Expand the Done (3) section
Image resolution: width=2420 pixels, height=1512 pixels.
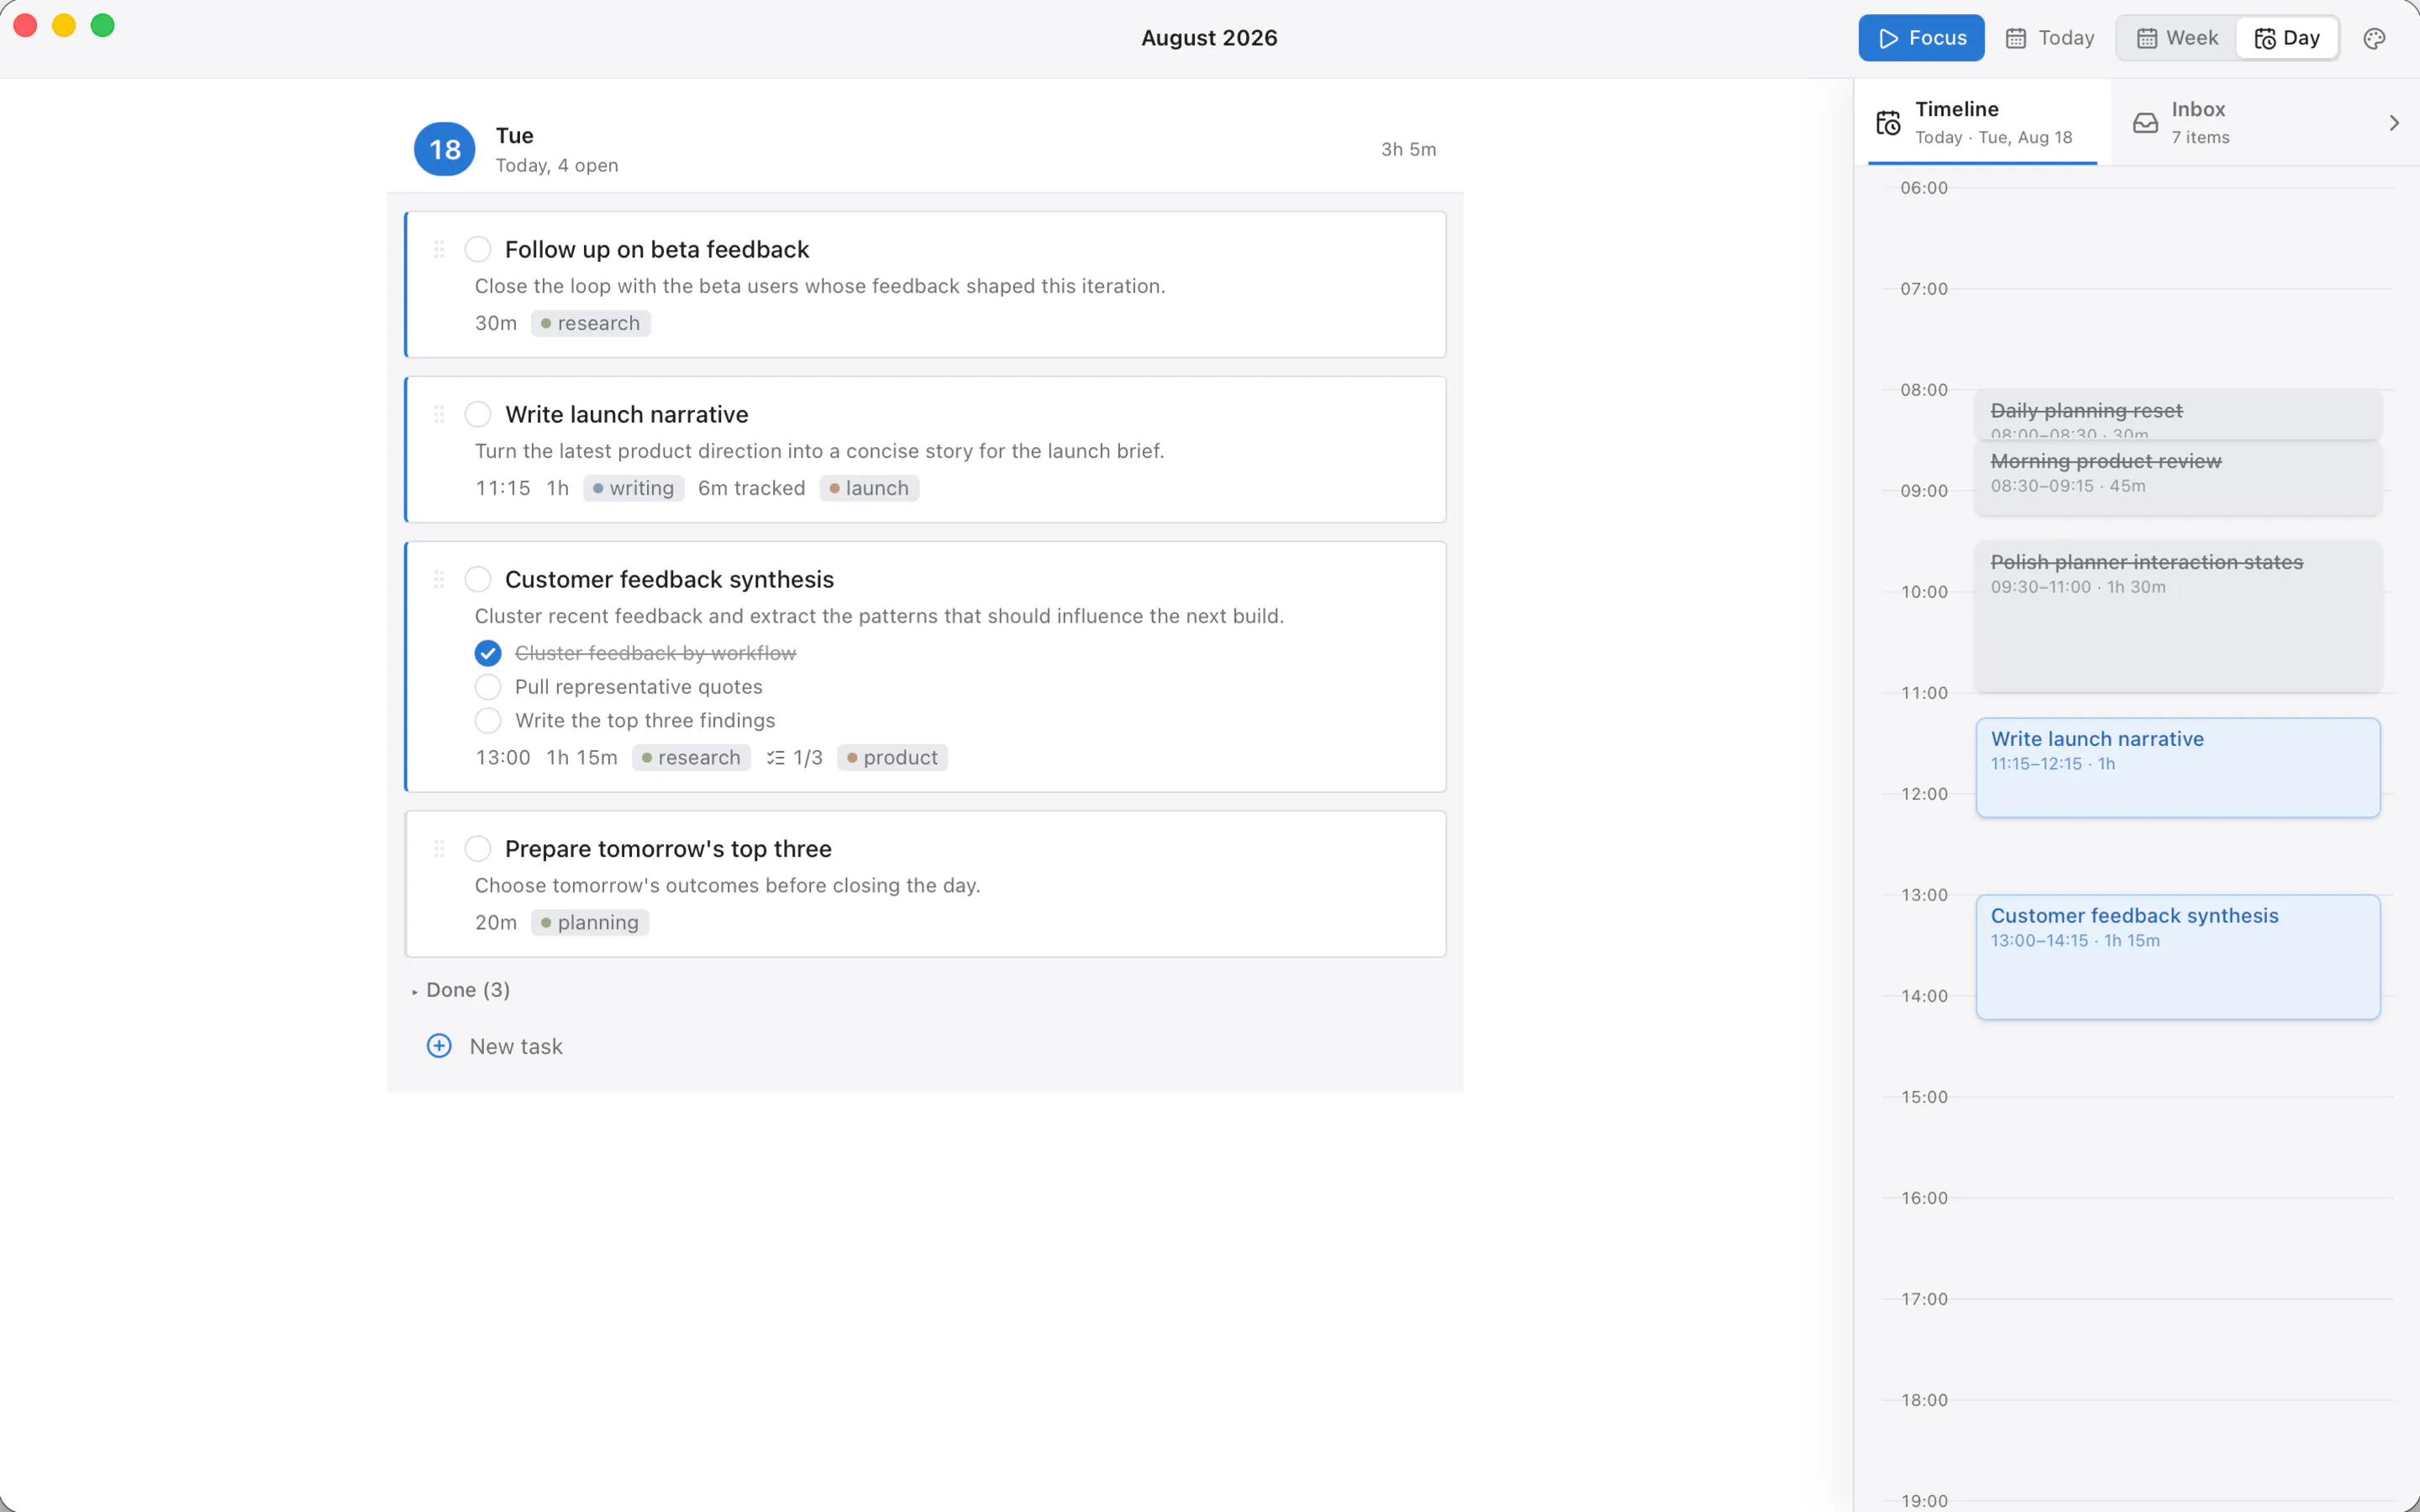coord(461,990)
